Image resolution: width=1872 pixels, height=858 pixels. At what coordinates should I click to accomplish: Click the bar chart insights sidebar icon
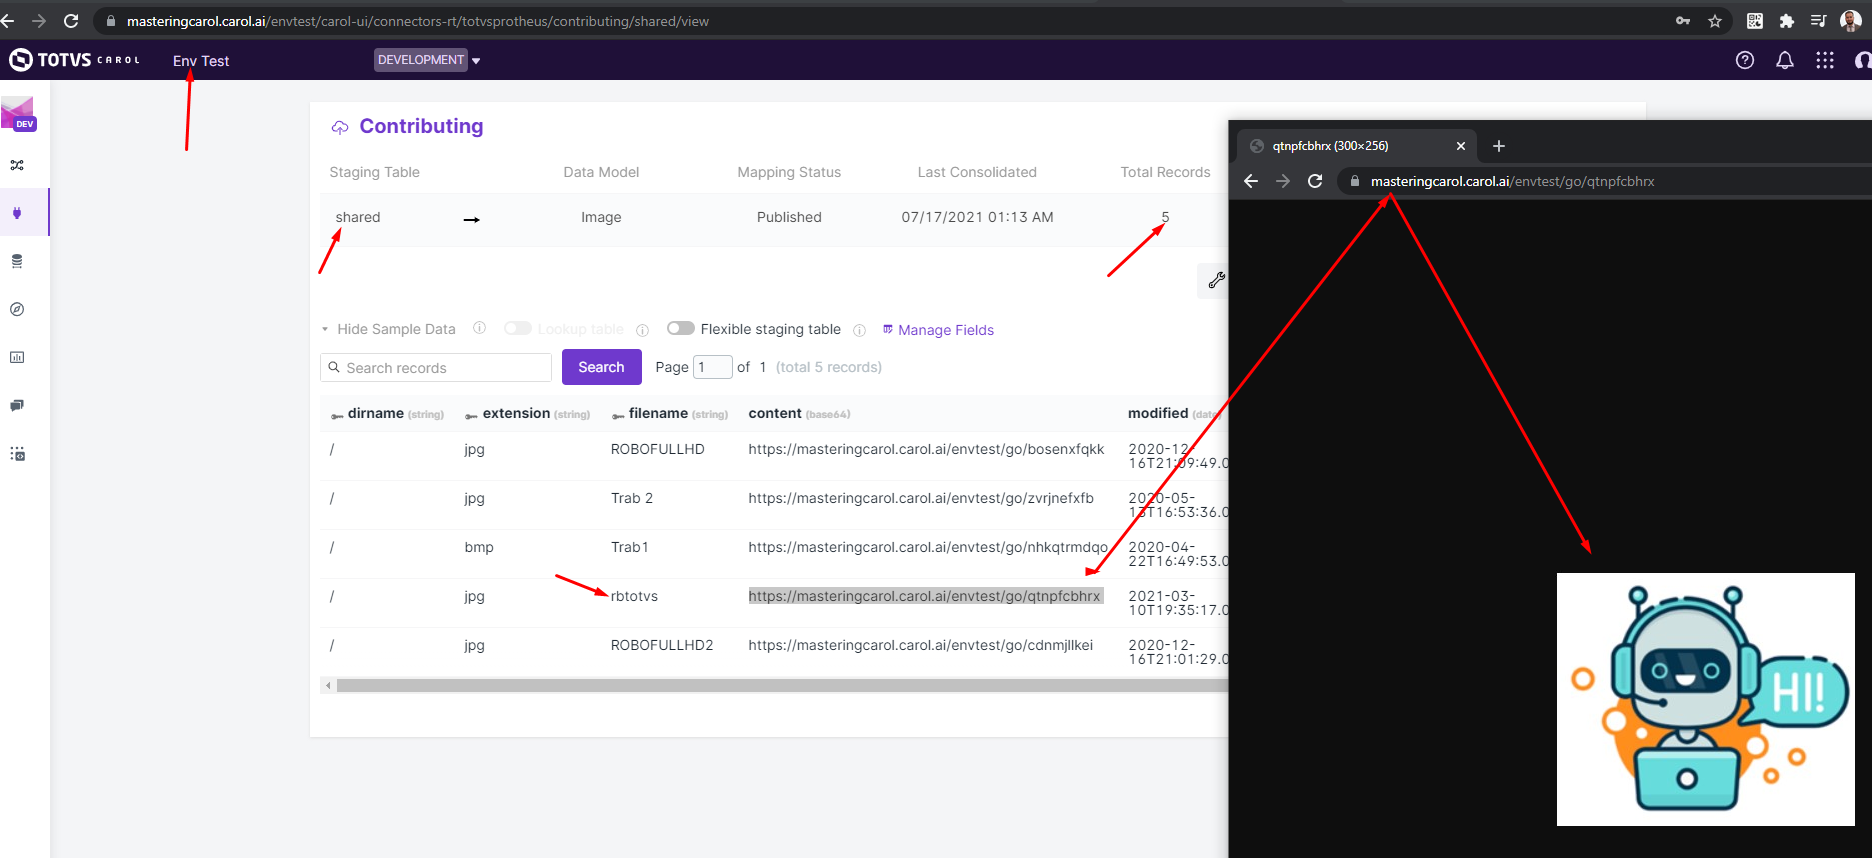point(17,357)
